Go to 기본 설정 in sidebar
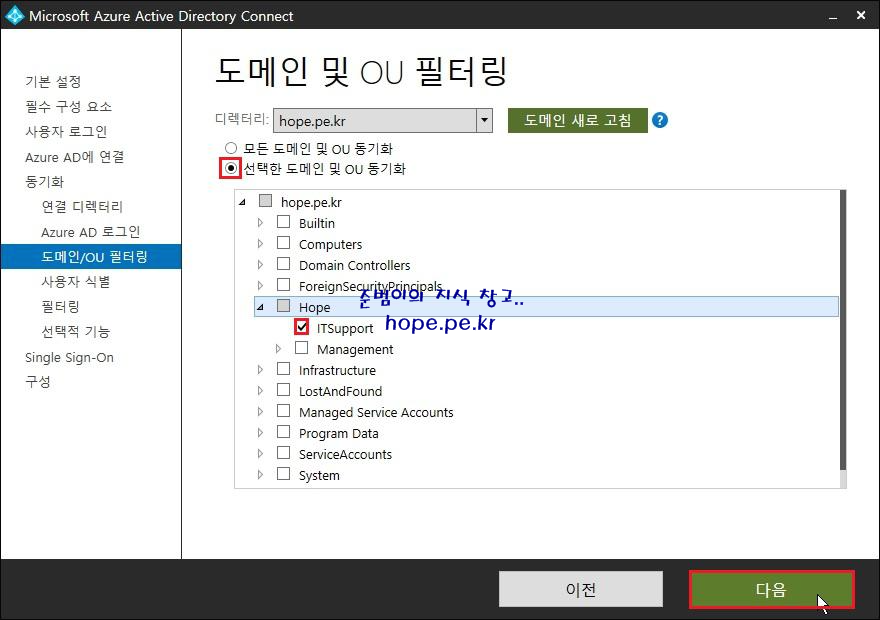880x620 pixels. [53, 81]
